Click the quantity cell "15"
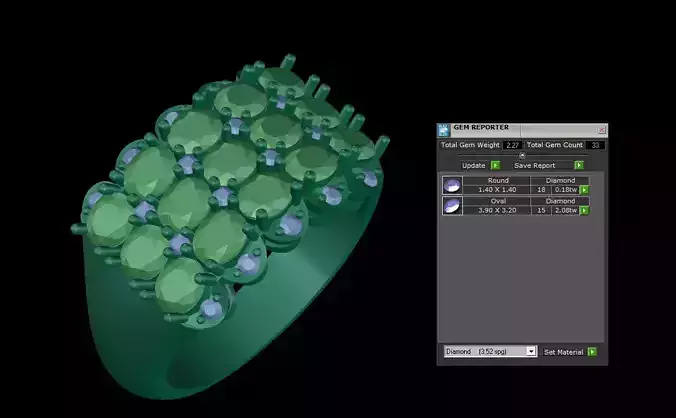 541,210
